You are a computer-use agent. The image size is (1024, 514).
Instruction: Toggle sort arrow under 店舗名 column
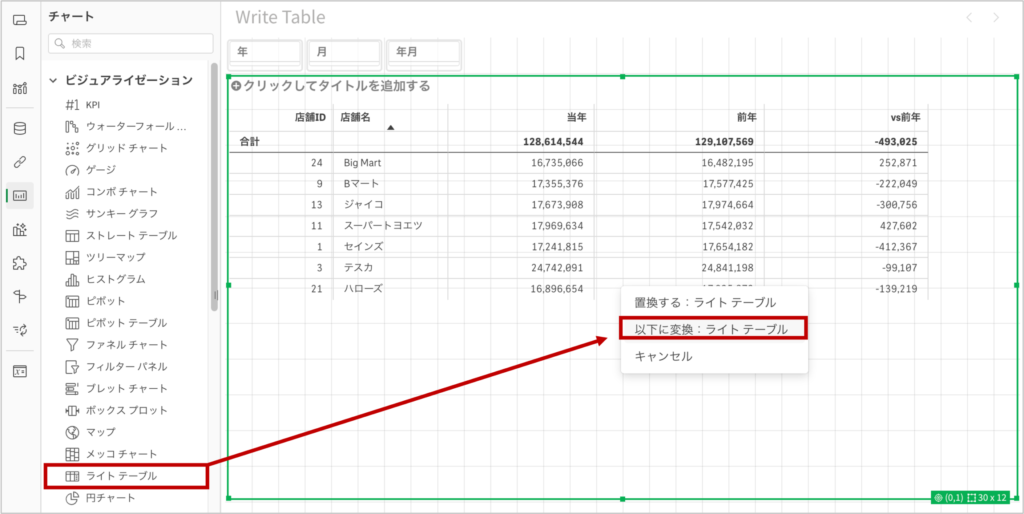coord(391,128)
